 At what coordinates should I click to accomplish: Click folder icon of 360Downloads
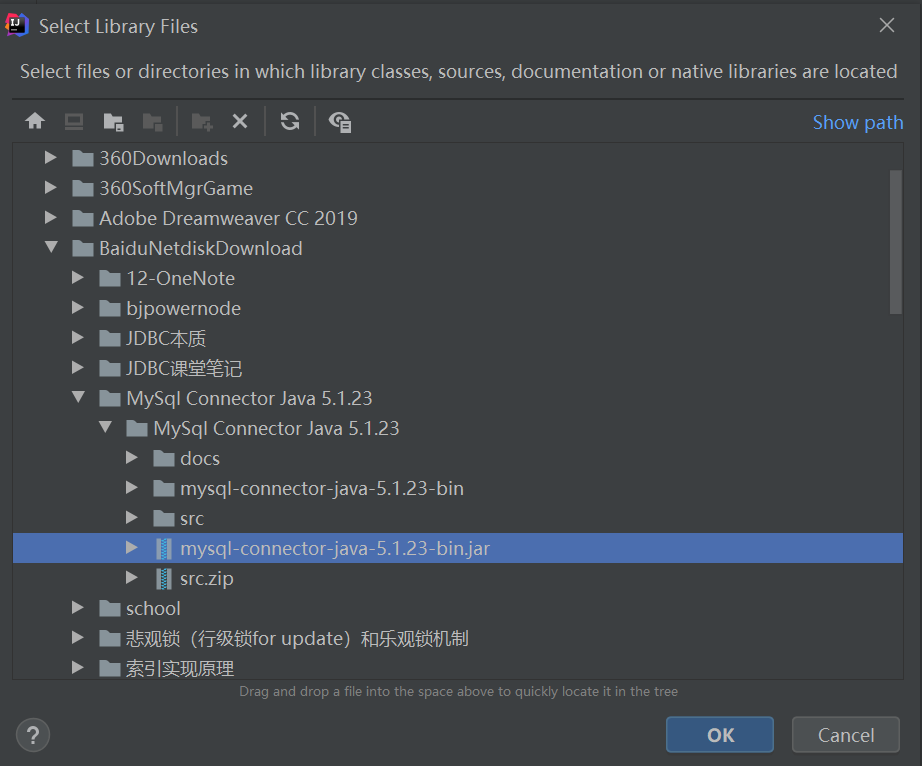point(82,158)
